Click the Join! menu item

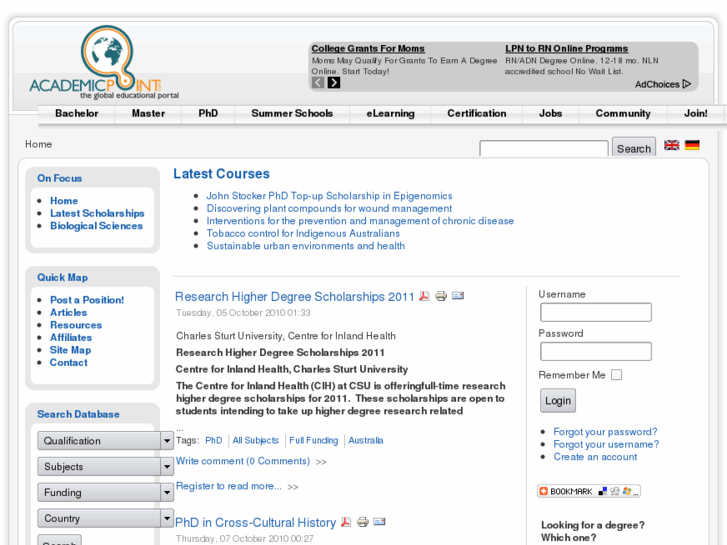click(x=696, y=113)
